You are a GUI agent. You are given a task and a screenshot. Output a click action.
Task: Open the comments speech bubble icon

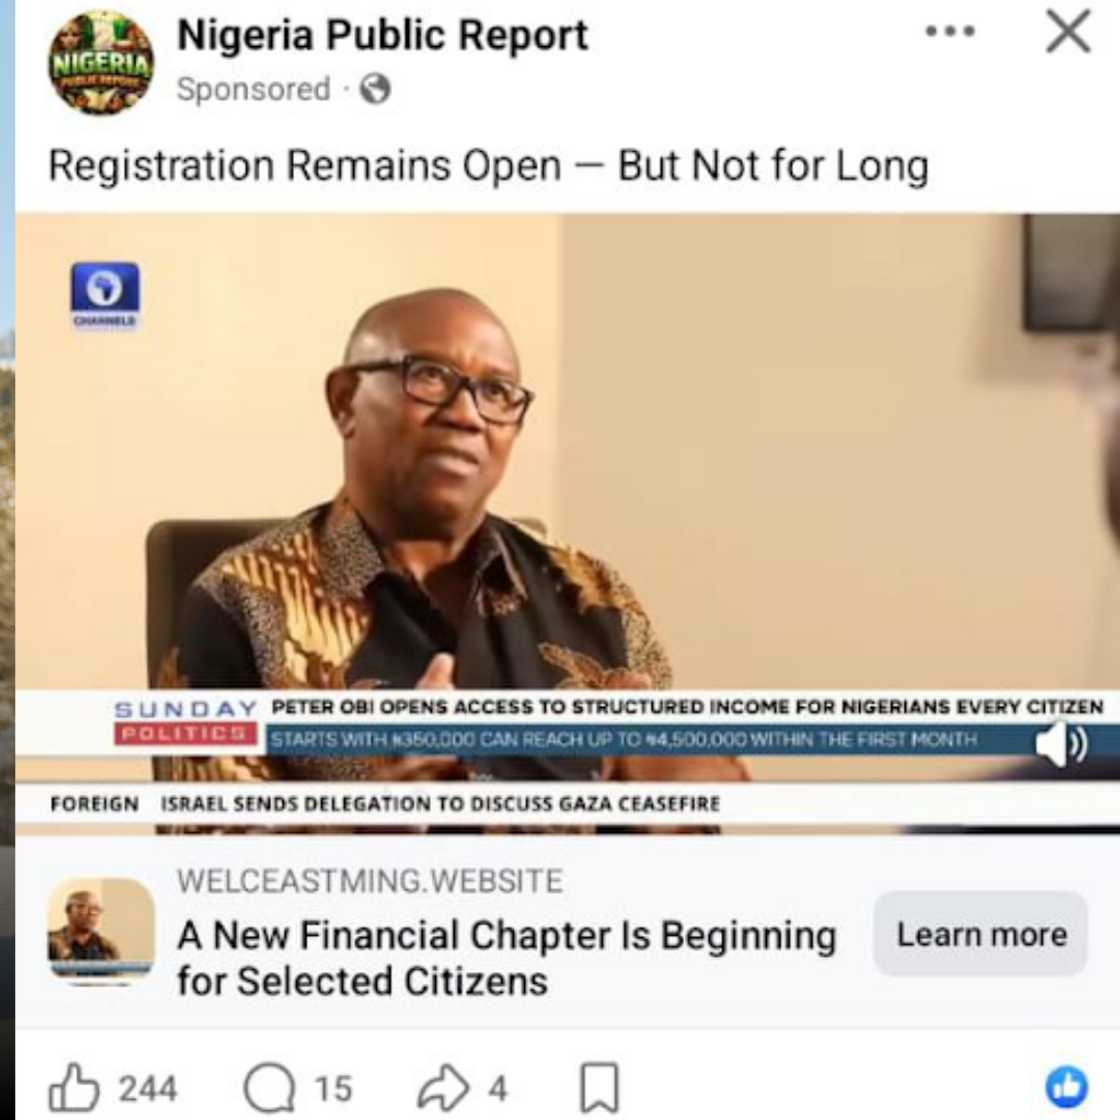tap(269, 1088)
